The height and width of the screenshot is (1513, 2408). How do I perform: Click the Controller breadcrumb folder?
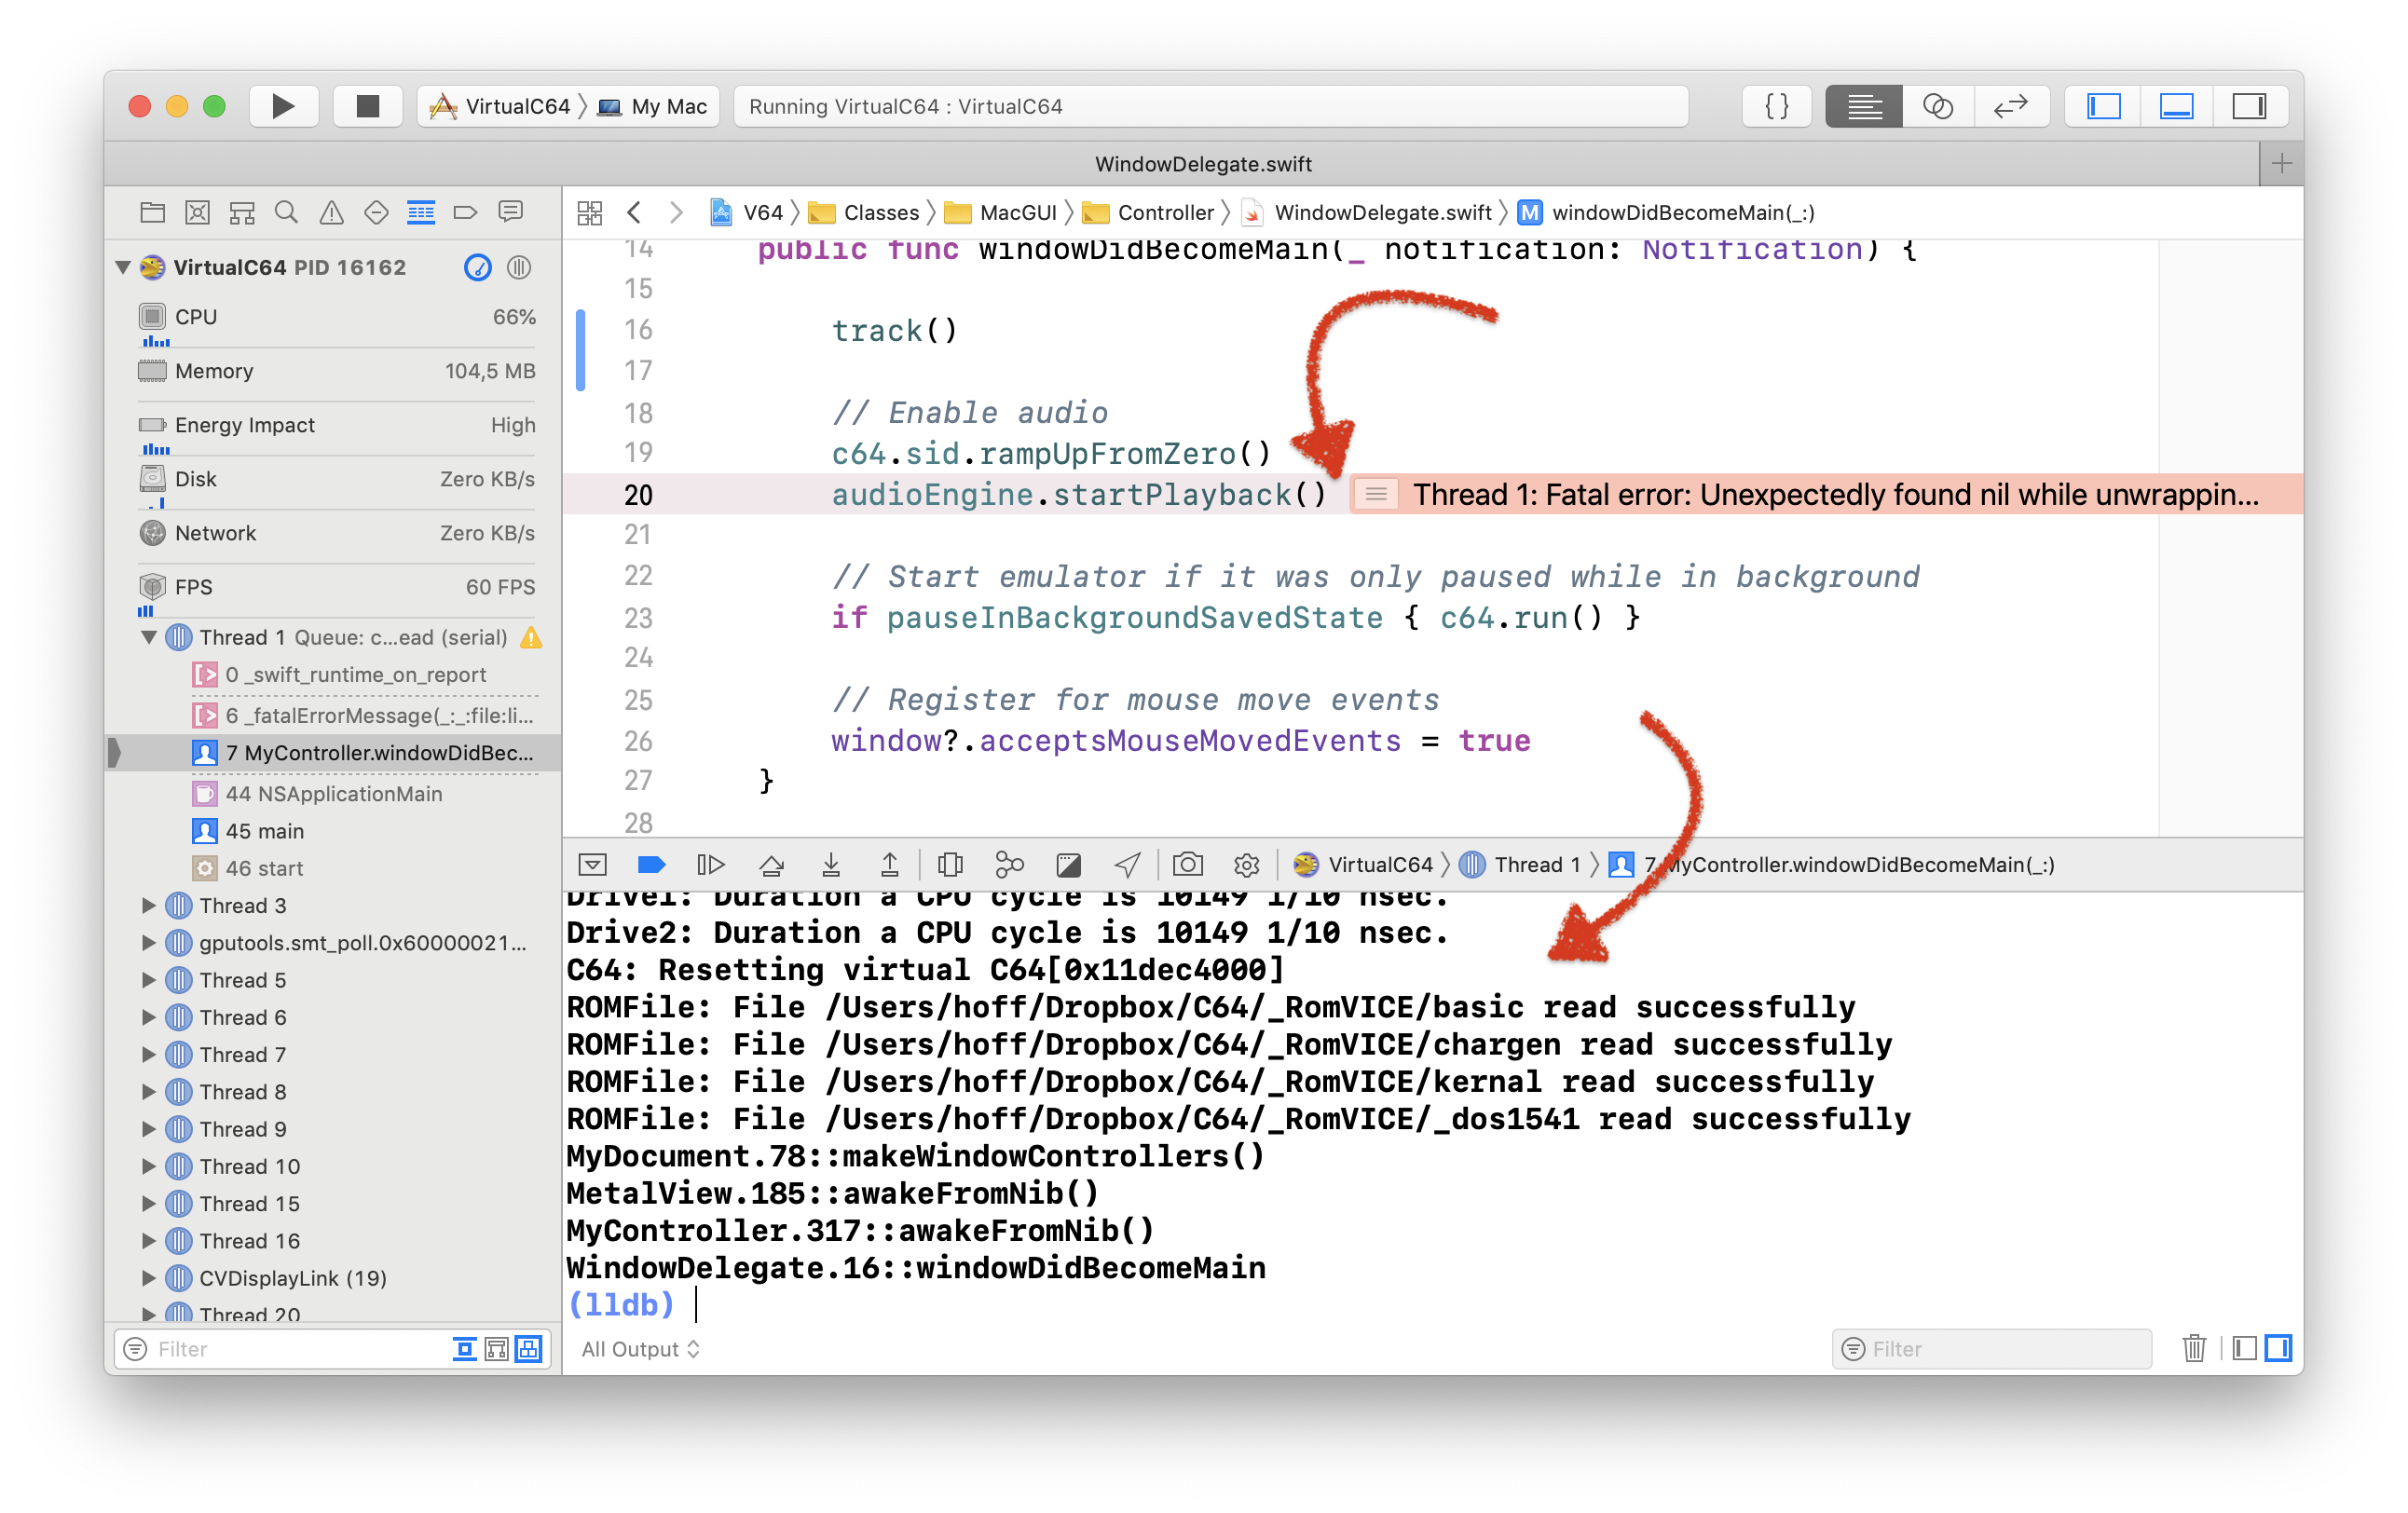pyautogui.click(x=1148, y=212)
